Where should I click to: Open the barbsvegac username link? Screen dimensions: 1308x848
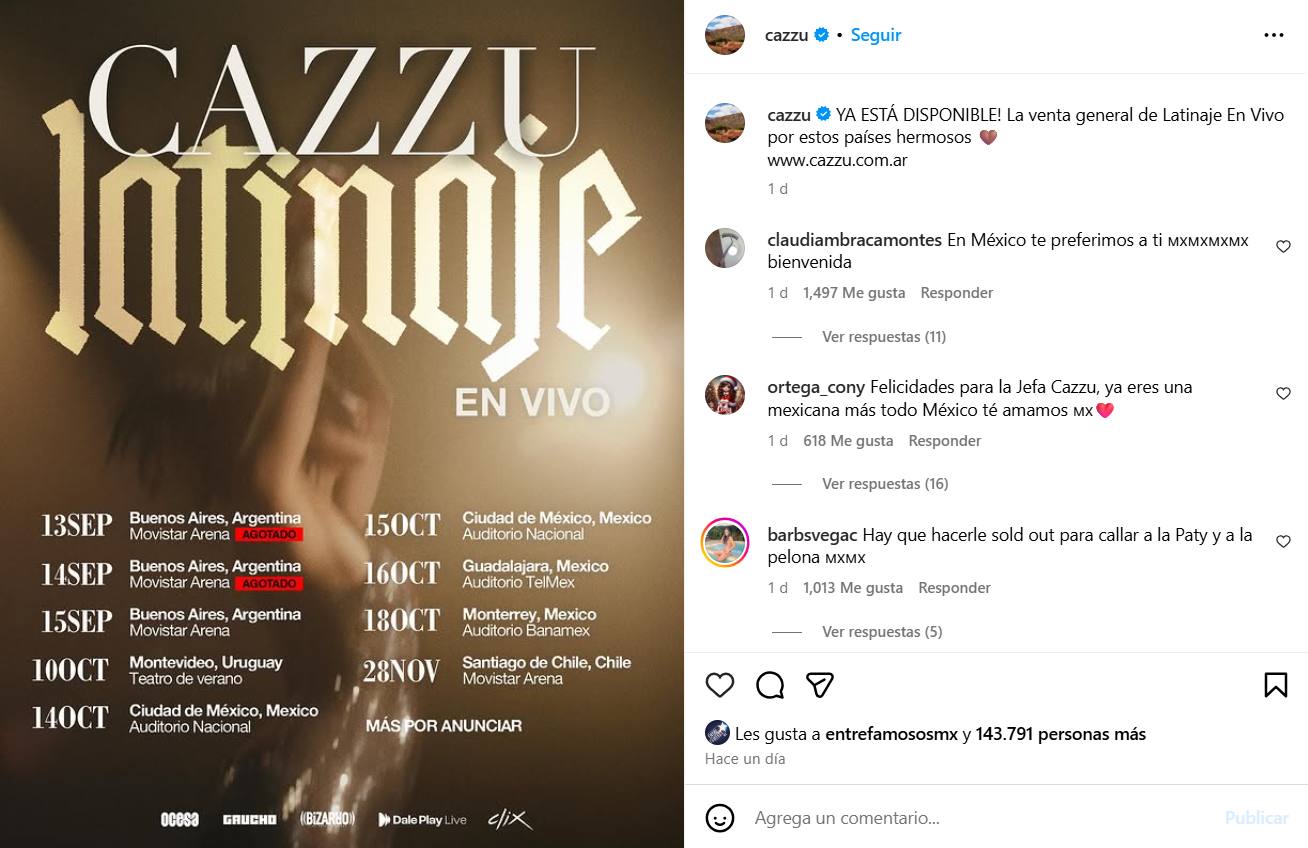(813, 535)
